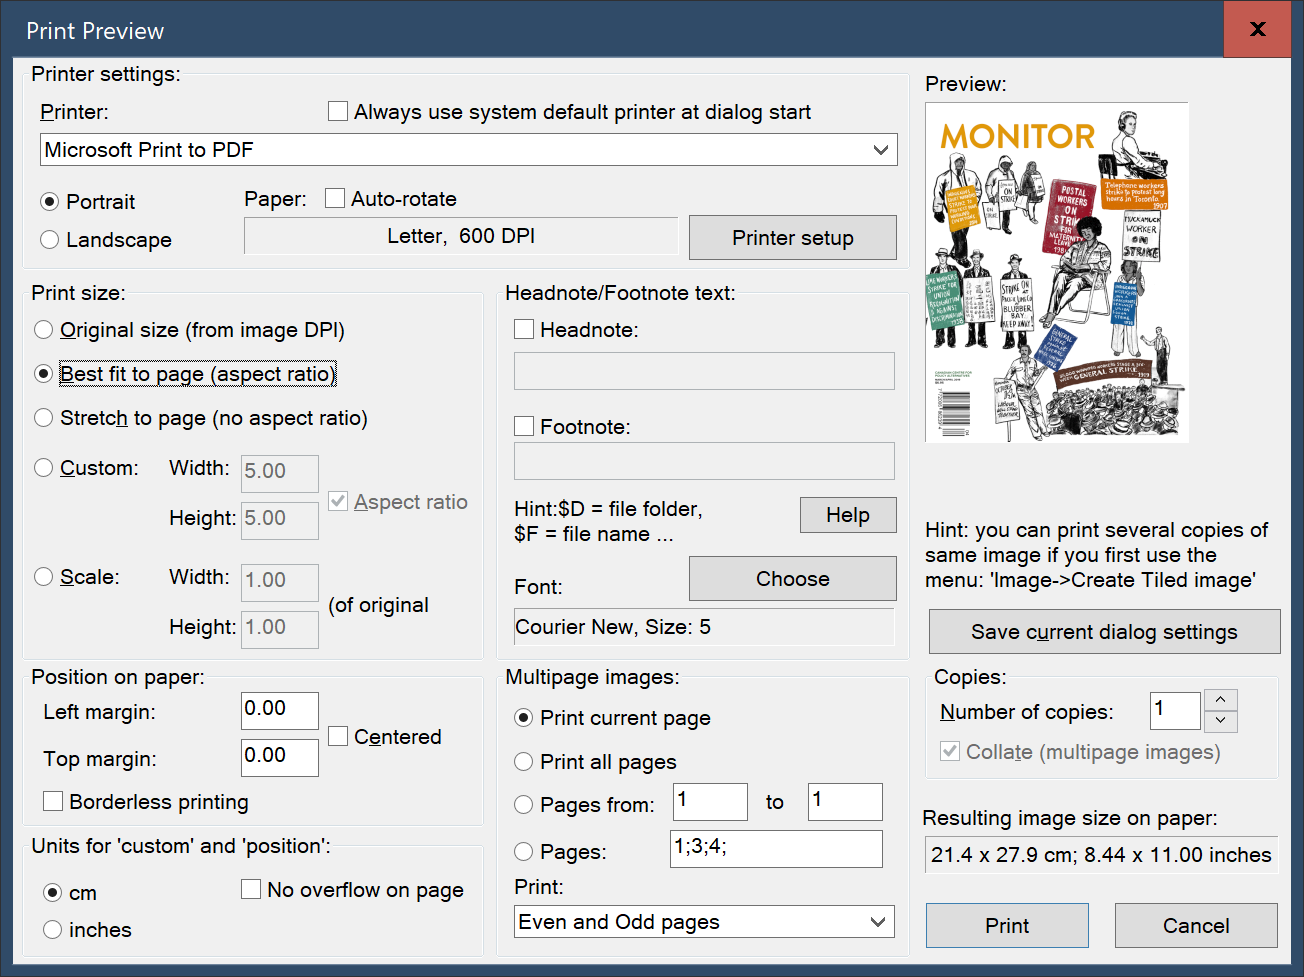Enable 'No overflow on page'
Screen dimensions: 1304x977
click(251, 889)
